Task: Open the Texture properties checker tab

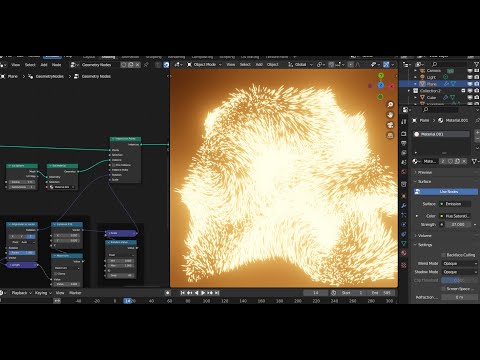Action: (x=404, y=265)
